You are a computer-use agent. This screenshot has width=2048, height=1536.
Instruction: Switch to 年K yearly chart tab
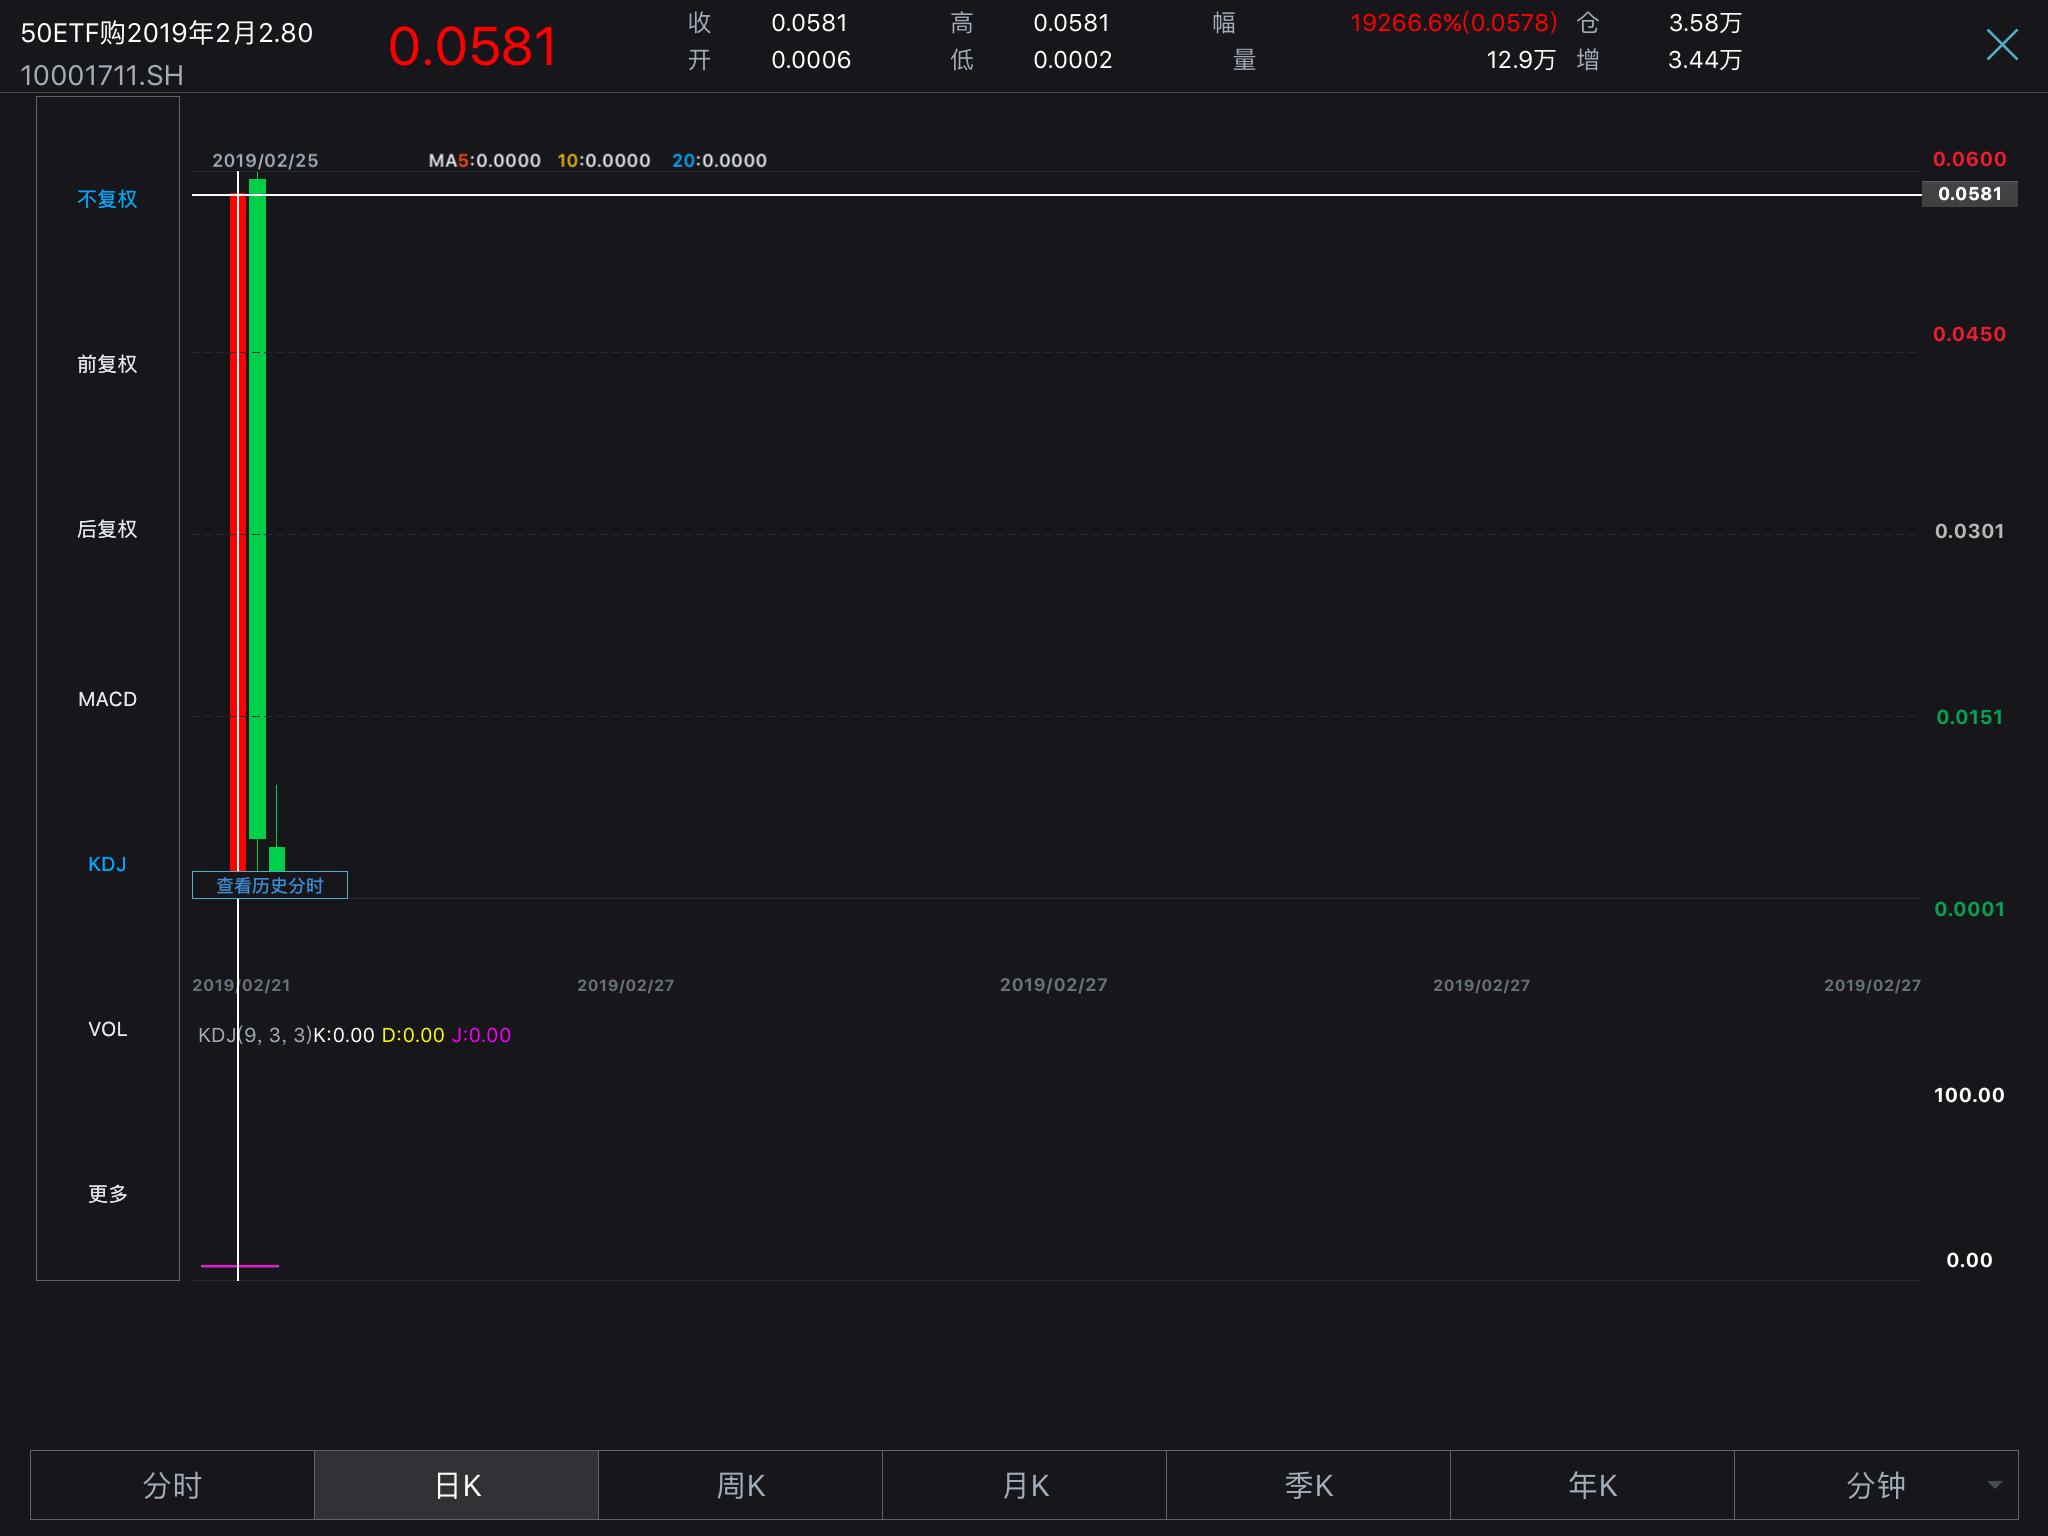click(x=1592, y=1485)
